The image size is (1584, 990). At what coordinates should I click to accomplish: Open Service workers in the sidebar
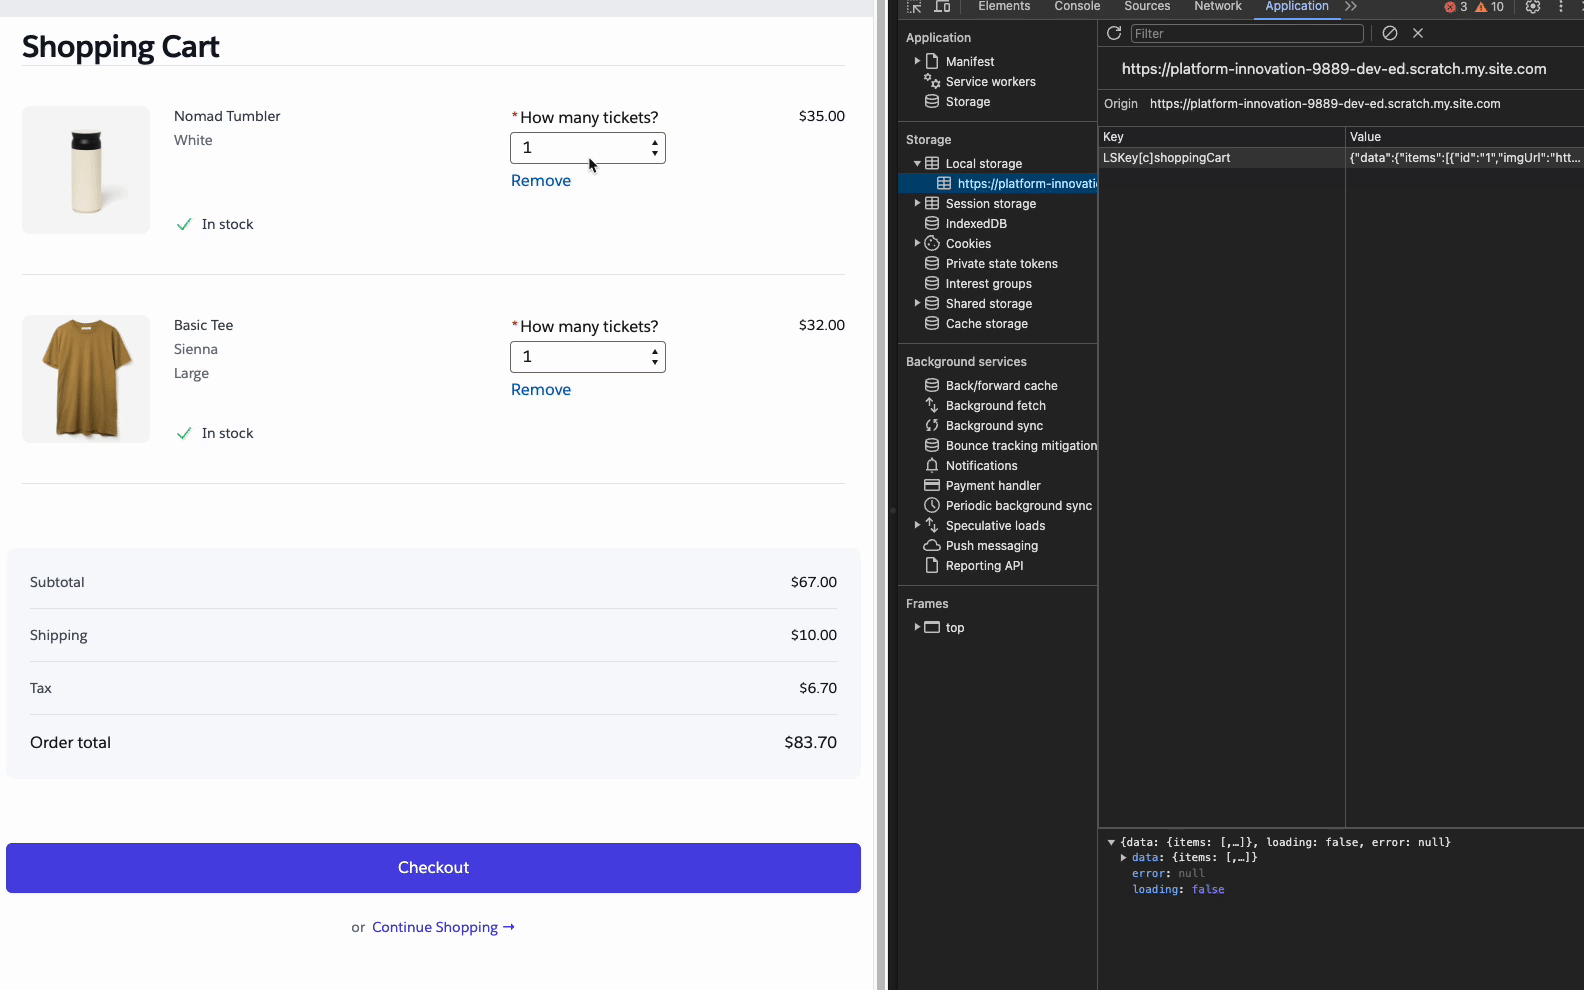click(x=990, y=82)
